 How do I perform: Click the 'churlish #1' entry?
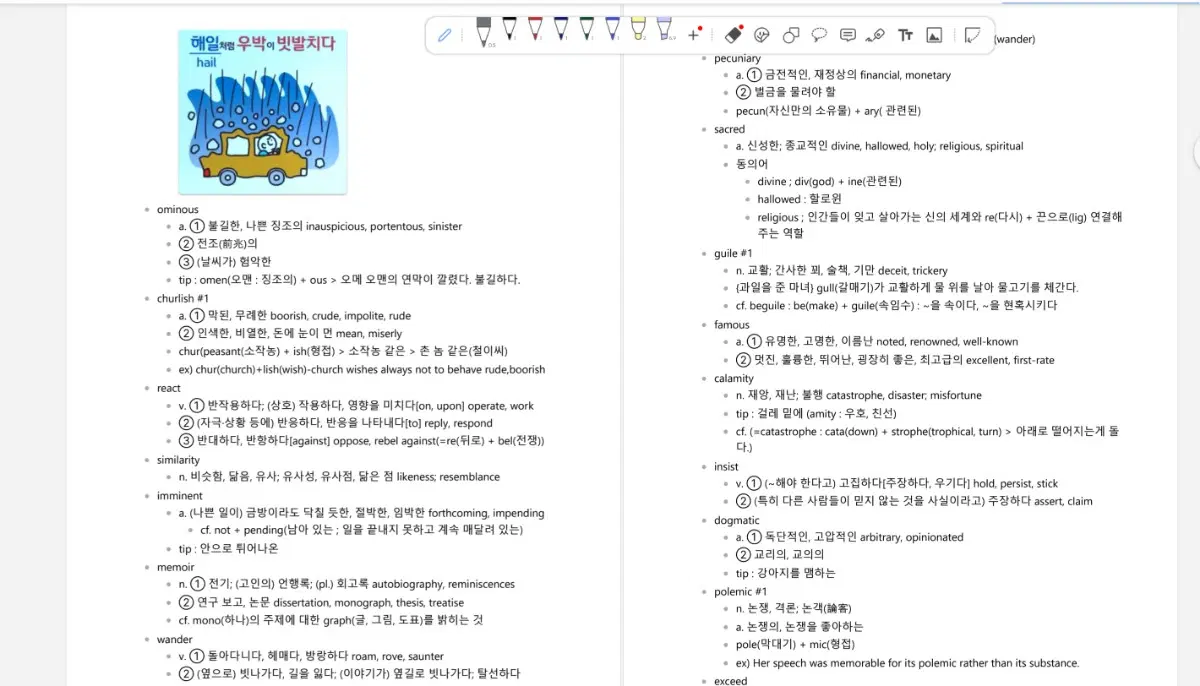[x=183, y=298]
